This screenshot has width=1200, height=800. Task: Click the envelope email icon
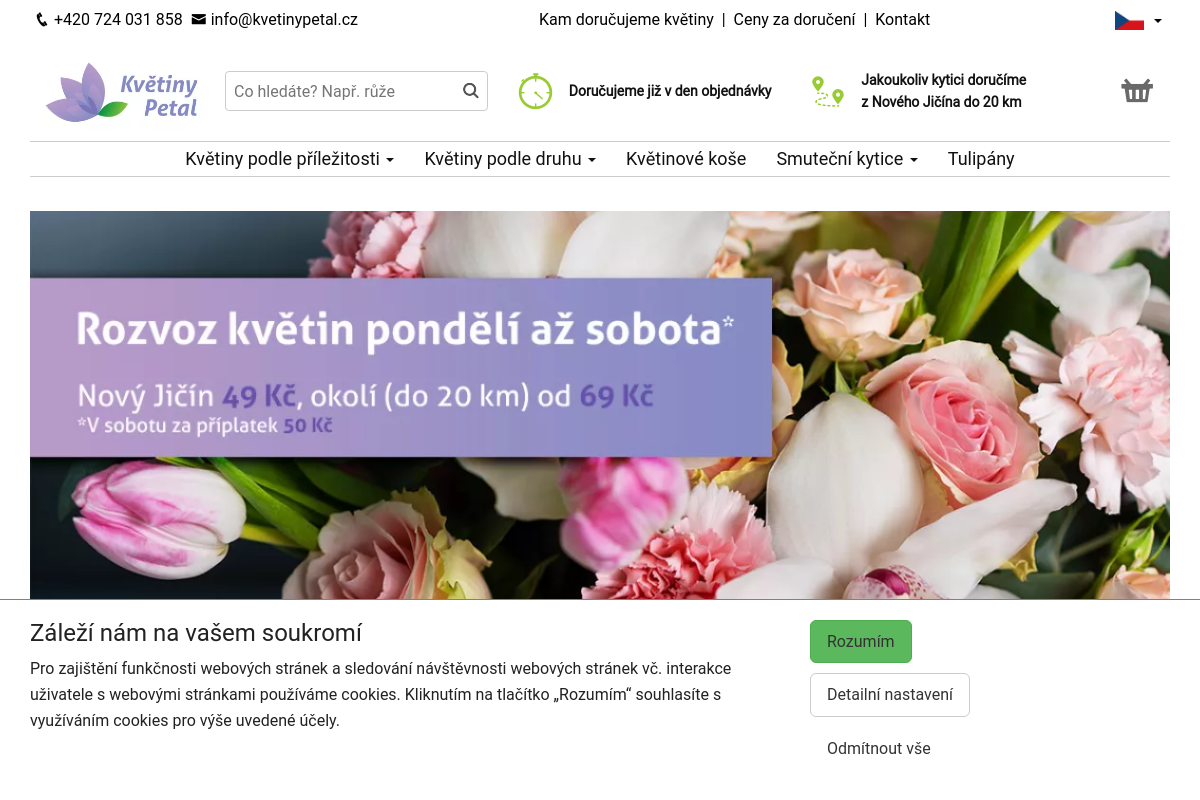pos(199,19)
